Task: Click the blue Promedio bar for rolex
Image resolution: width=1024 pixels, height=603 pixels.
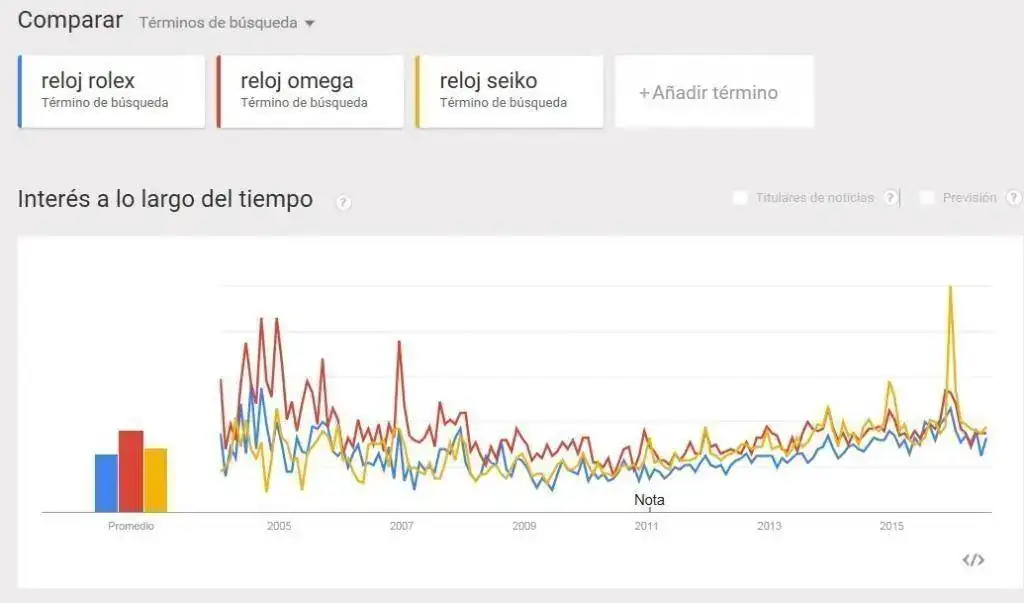Action: [106, 483]
